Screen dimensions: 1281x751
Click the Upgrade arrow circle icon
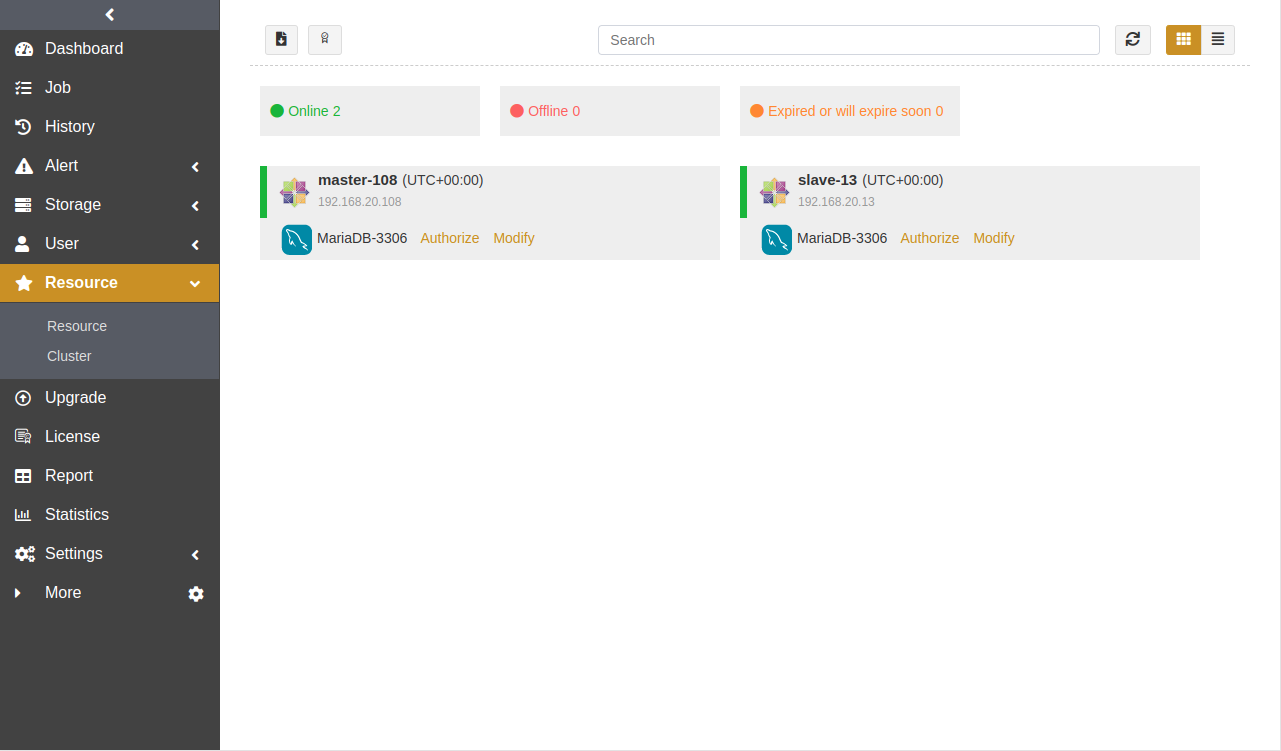coord(24,398)
